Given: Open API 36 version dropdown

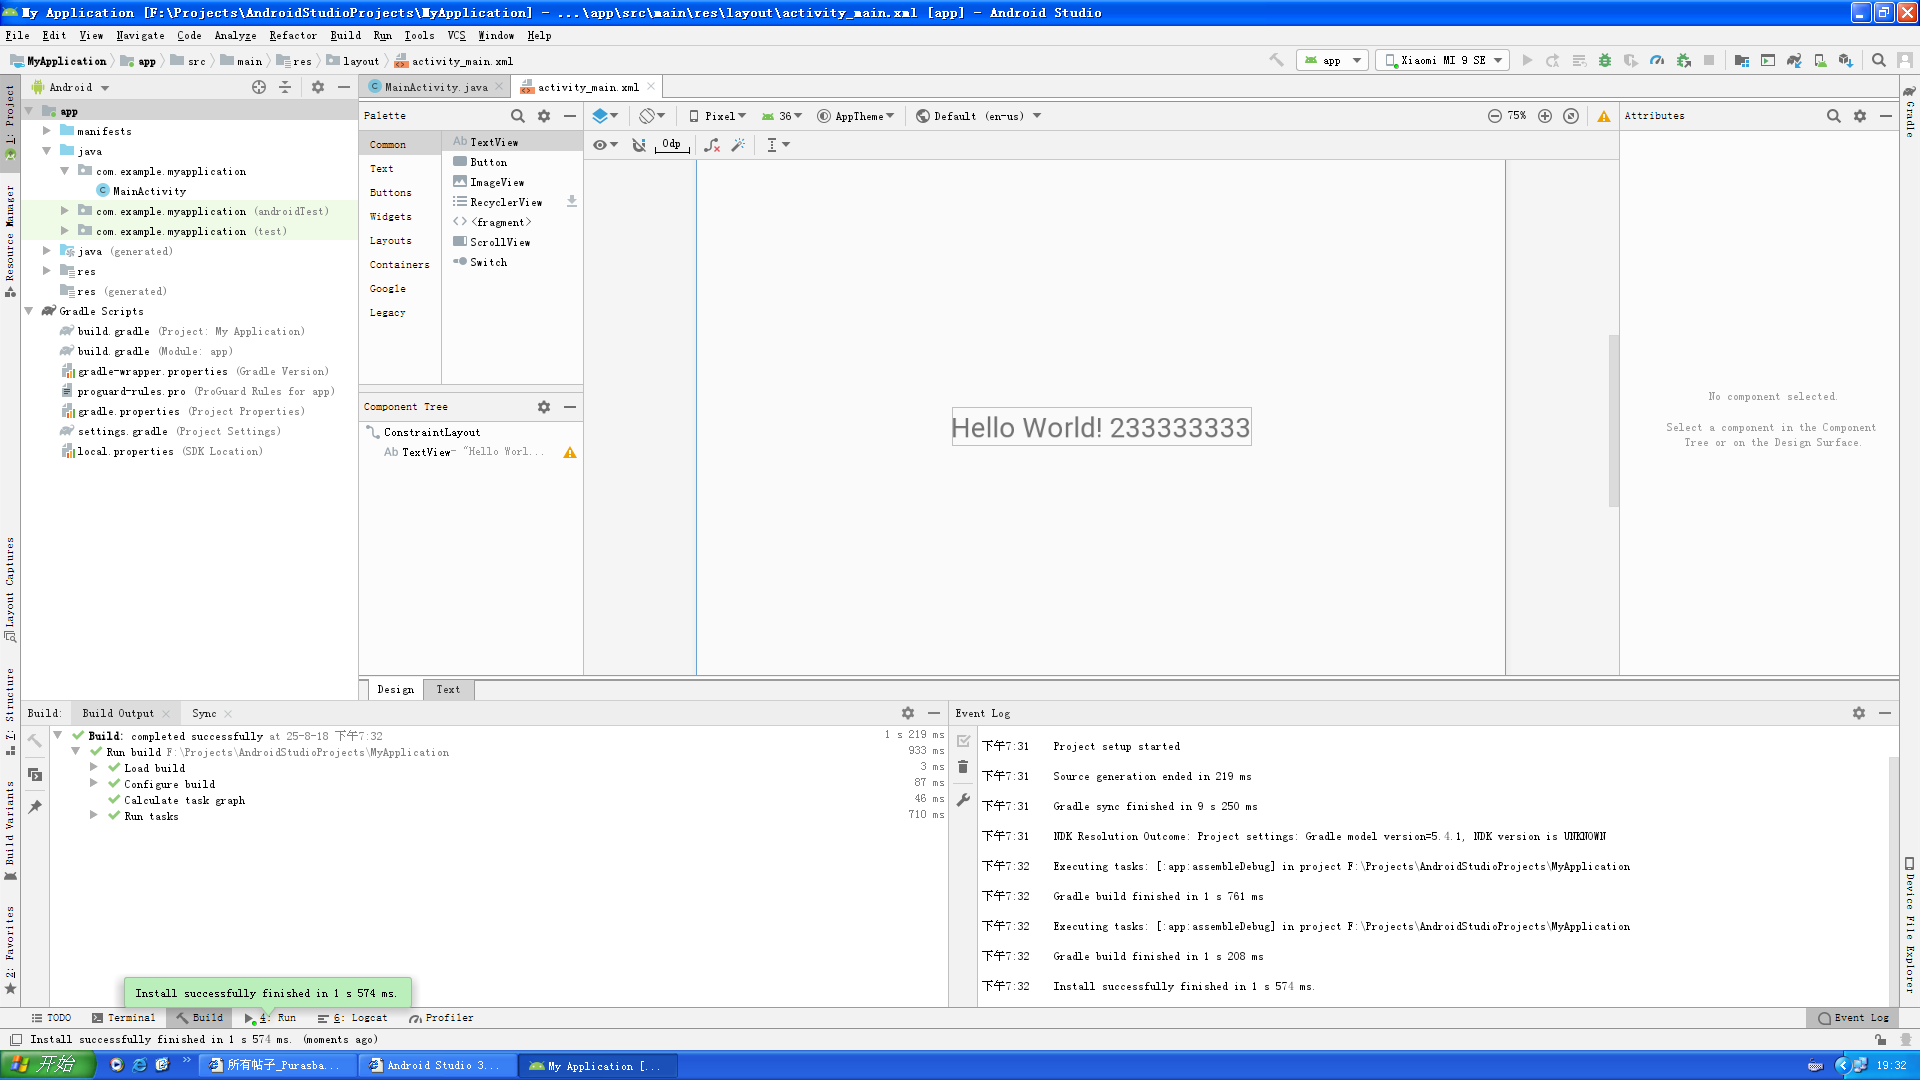Looking at the screenshot, I should 782,116.
